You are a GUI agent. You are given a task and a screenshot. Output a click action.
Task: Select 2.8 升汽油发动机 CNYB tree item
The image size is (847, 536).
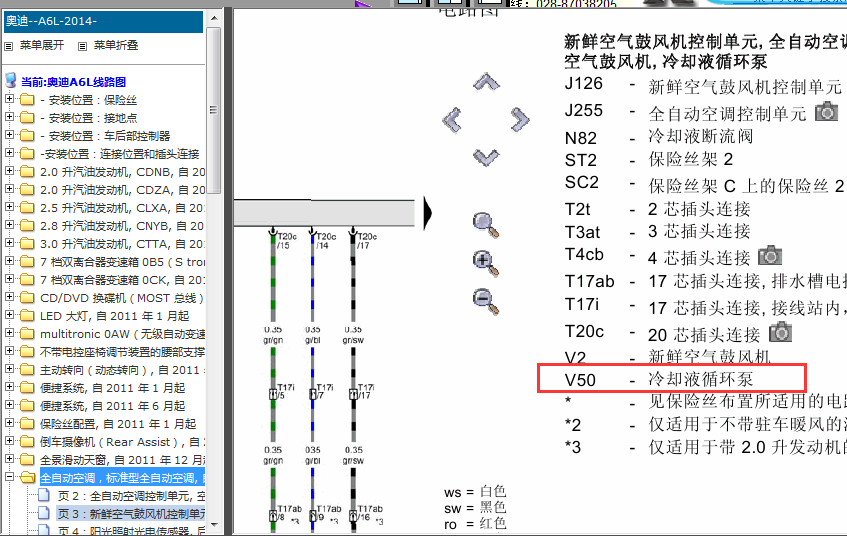[123, 226]
